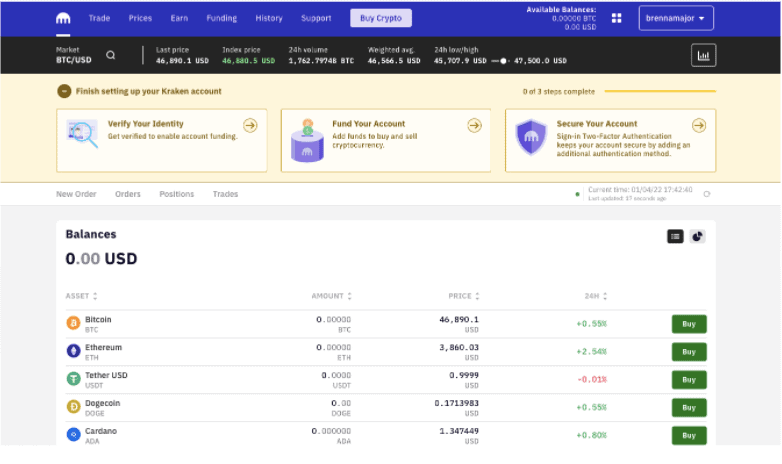Open the Support menu
The width and height of the screenshot is (782, 464).
pos(316,18)
